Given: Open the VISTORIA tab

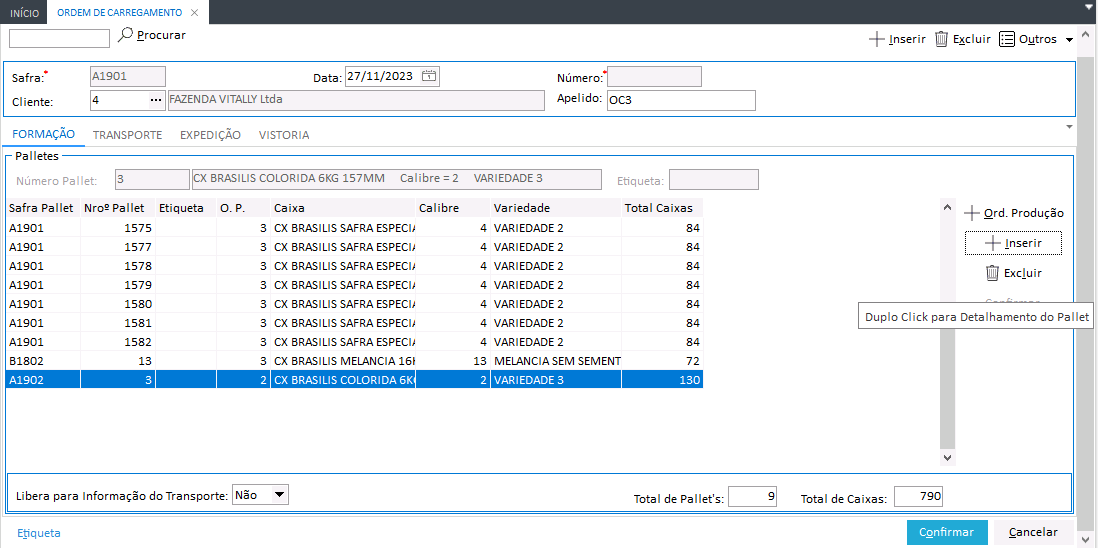Looking at the screenshot, I should 284,135.
